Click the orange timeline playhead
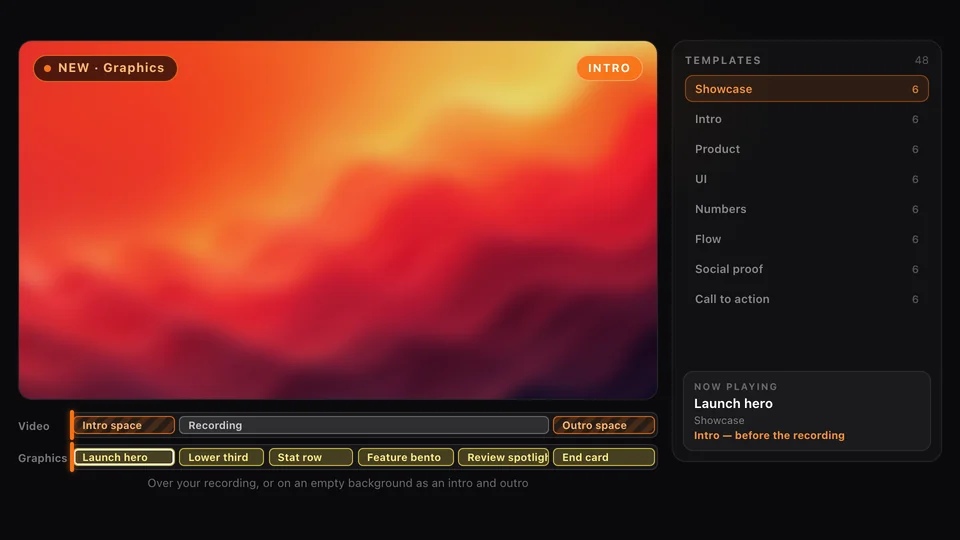Screen dimensions: 960x540 pyautogui.click(x=72, y=441)
